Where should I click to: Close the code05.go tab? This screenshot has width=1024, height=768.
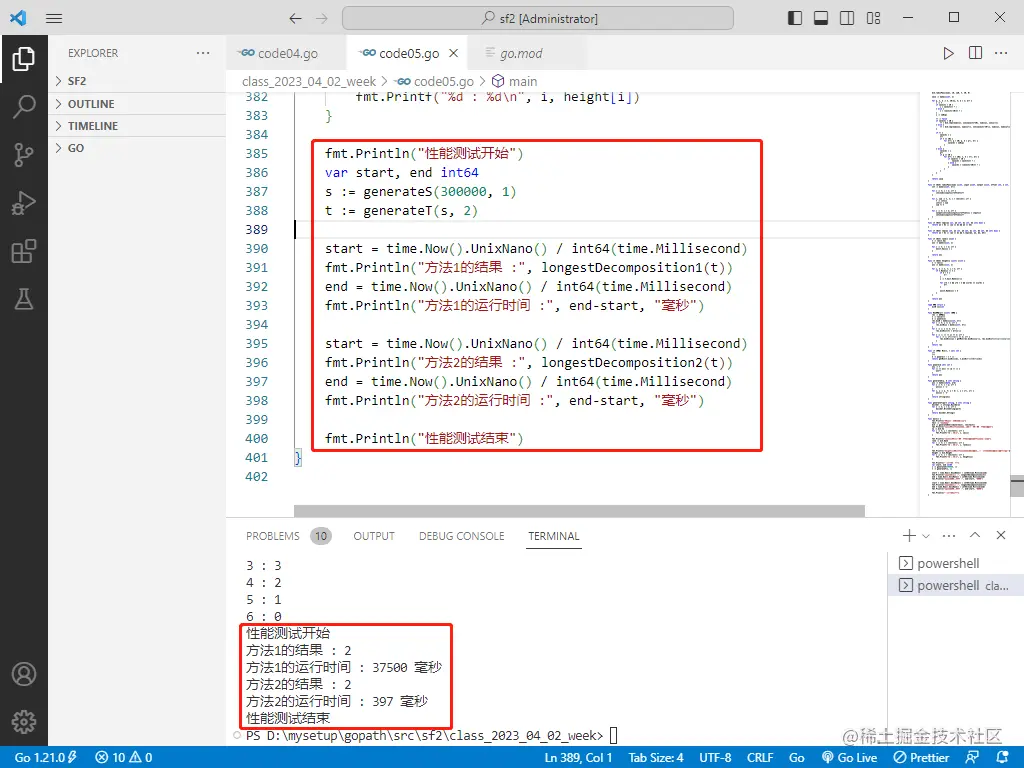(454, 53)
